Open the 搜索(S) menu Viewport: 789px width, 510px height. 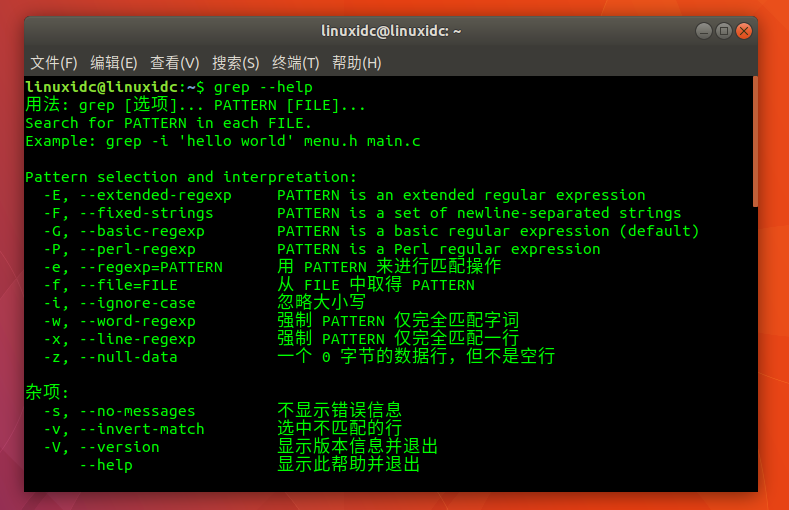click(235, 63)
